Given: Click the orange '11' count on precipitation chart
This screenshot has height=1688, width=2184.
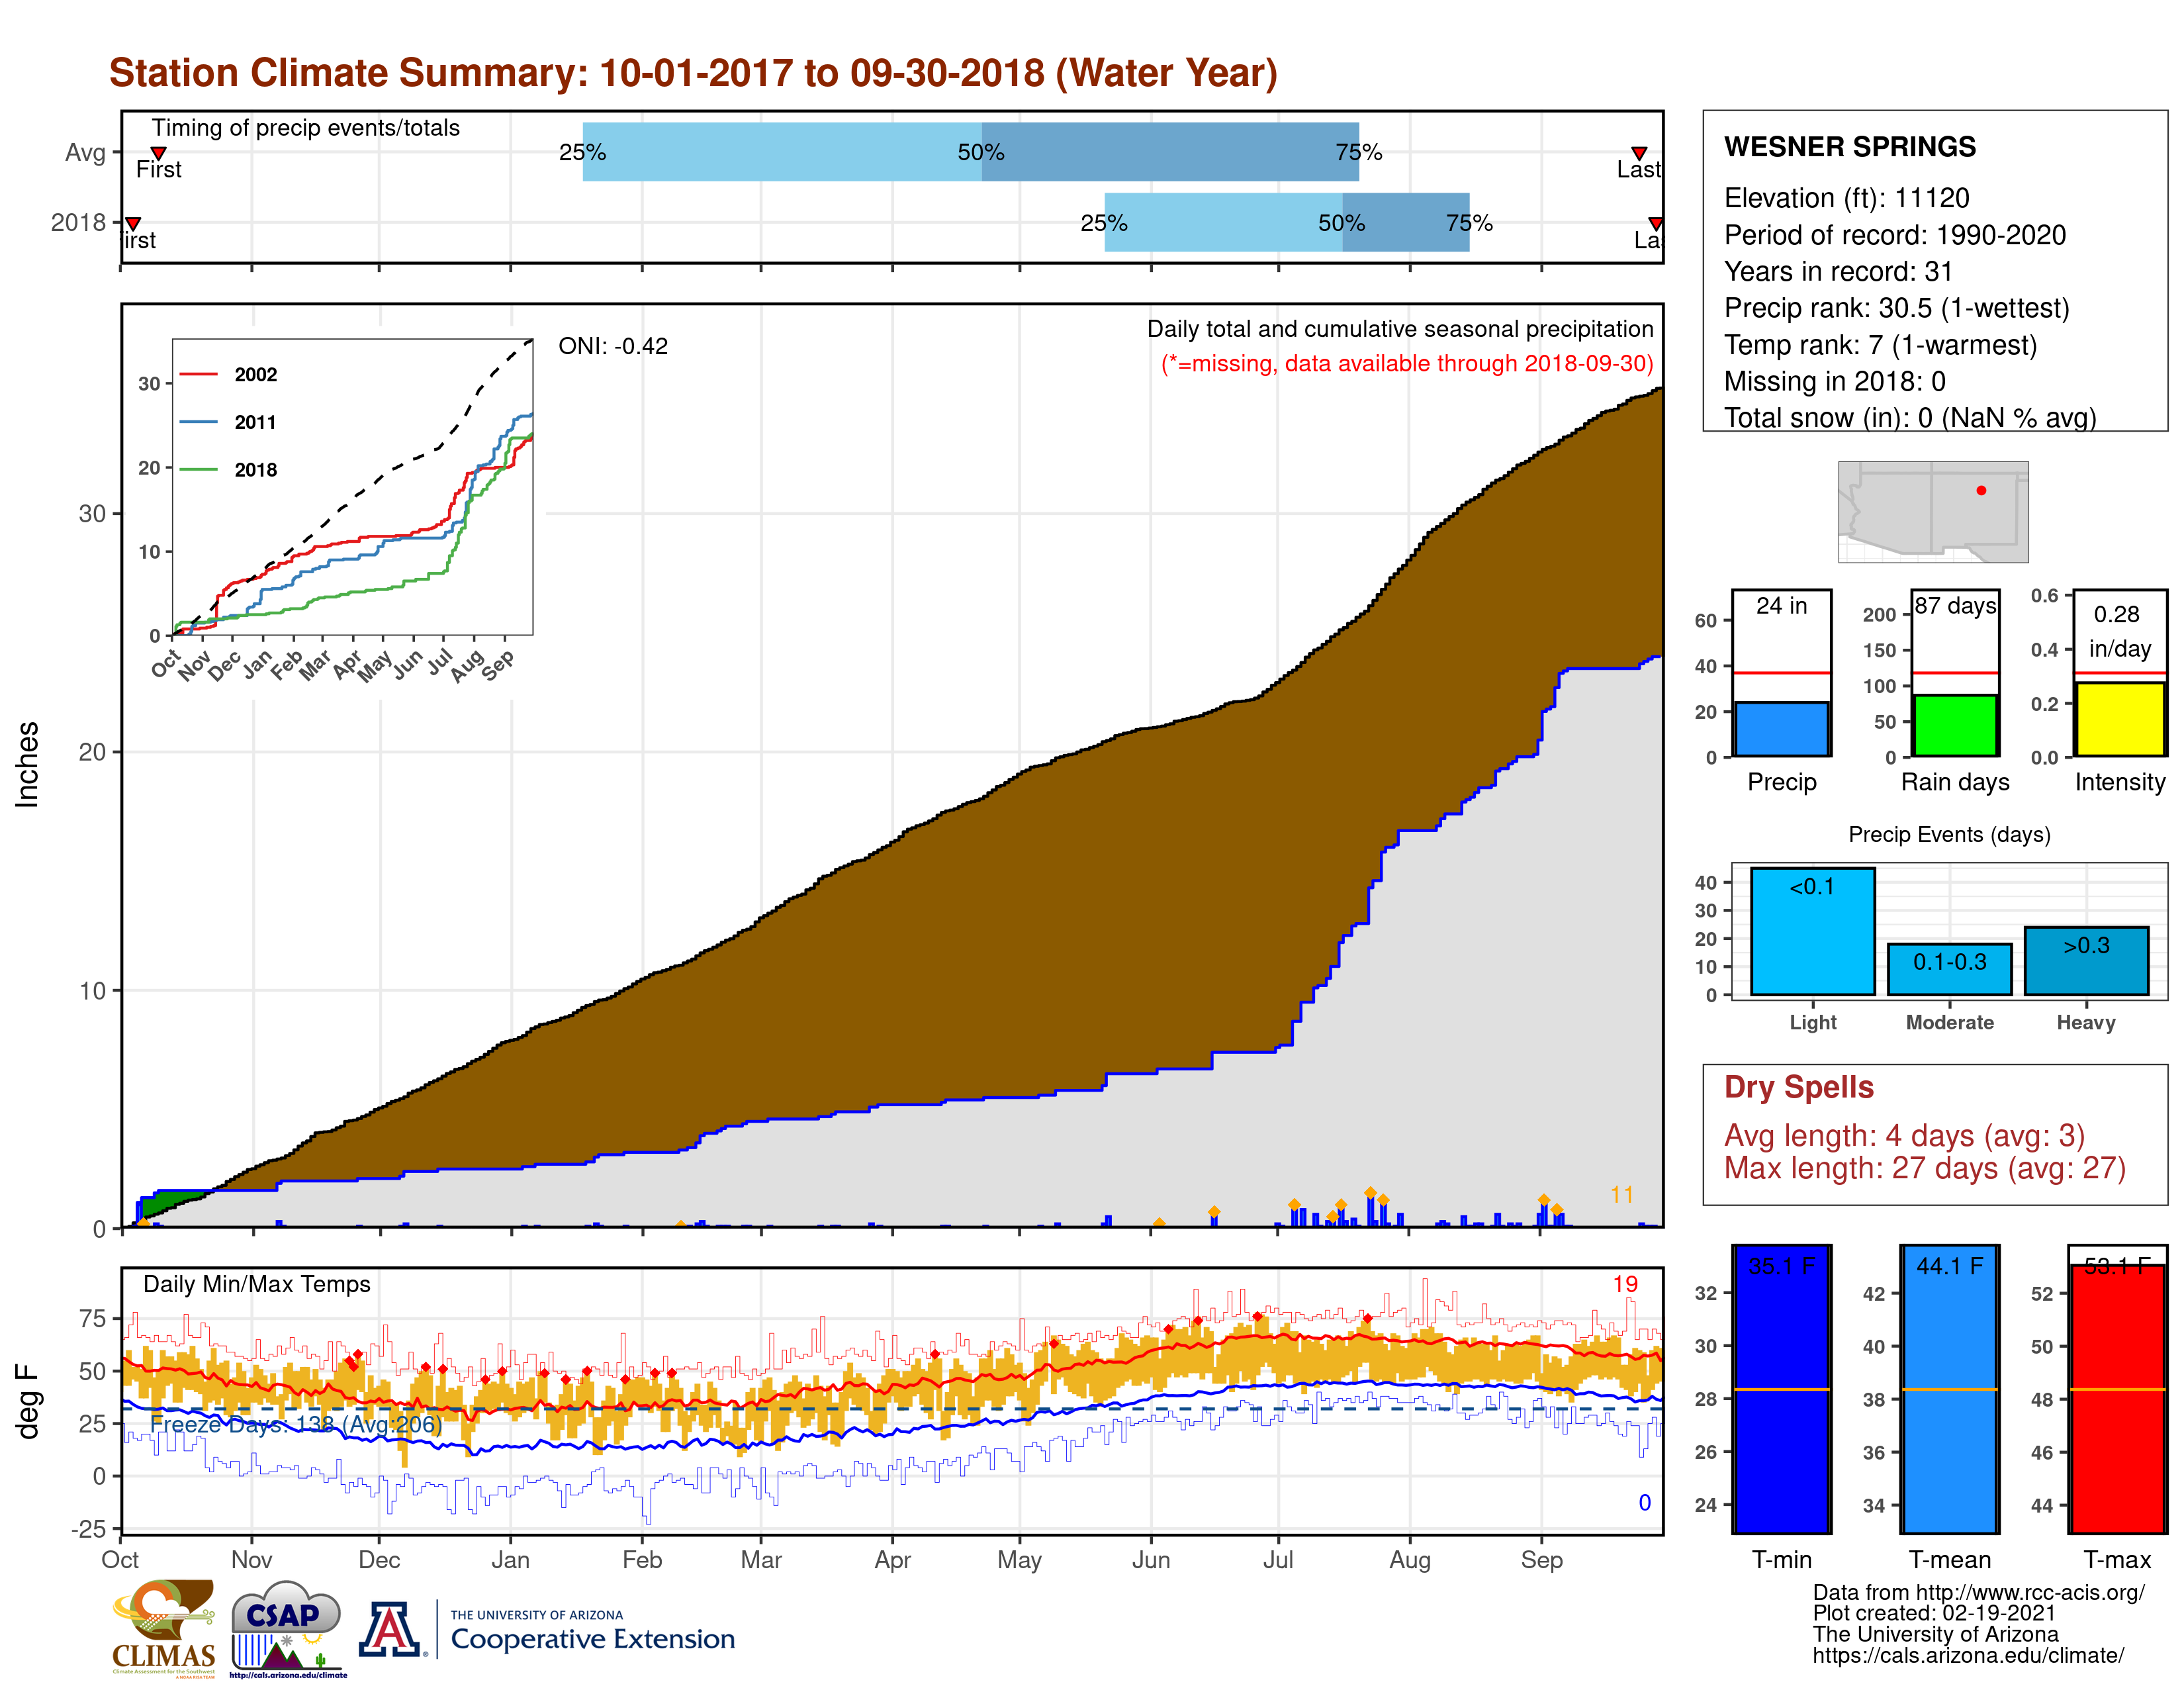Looking at the screenshot, I should click(1622, 1195).
